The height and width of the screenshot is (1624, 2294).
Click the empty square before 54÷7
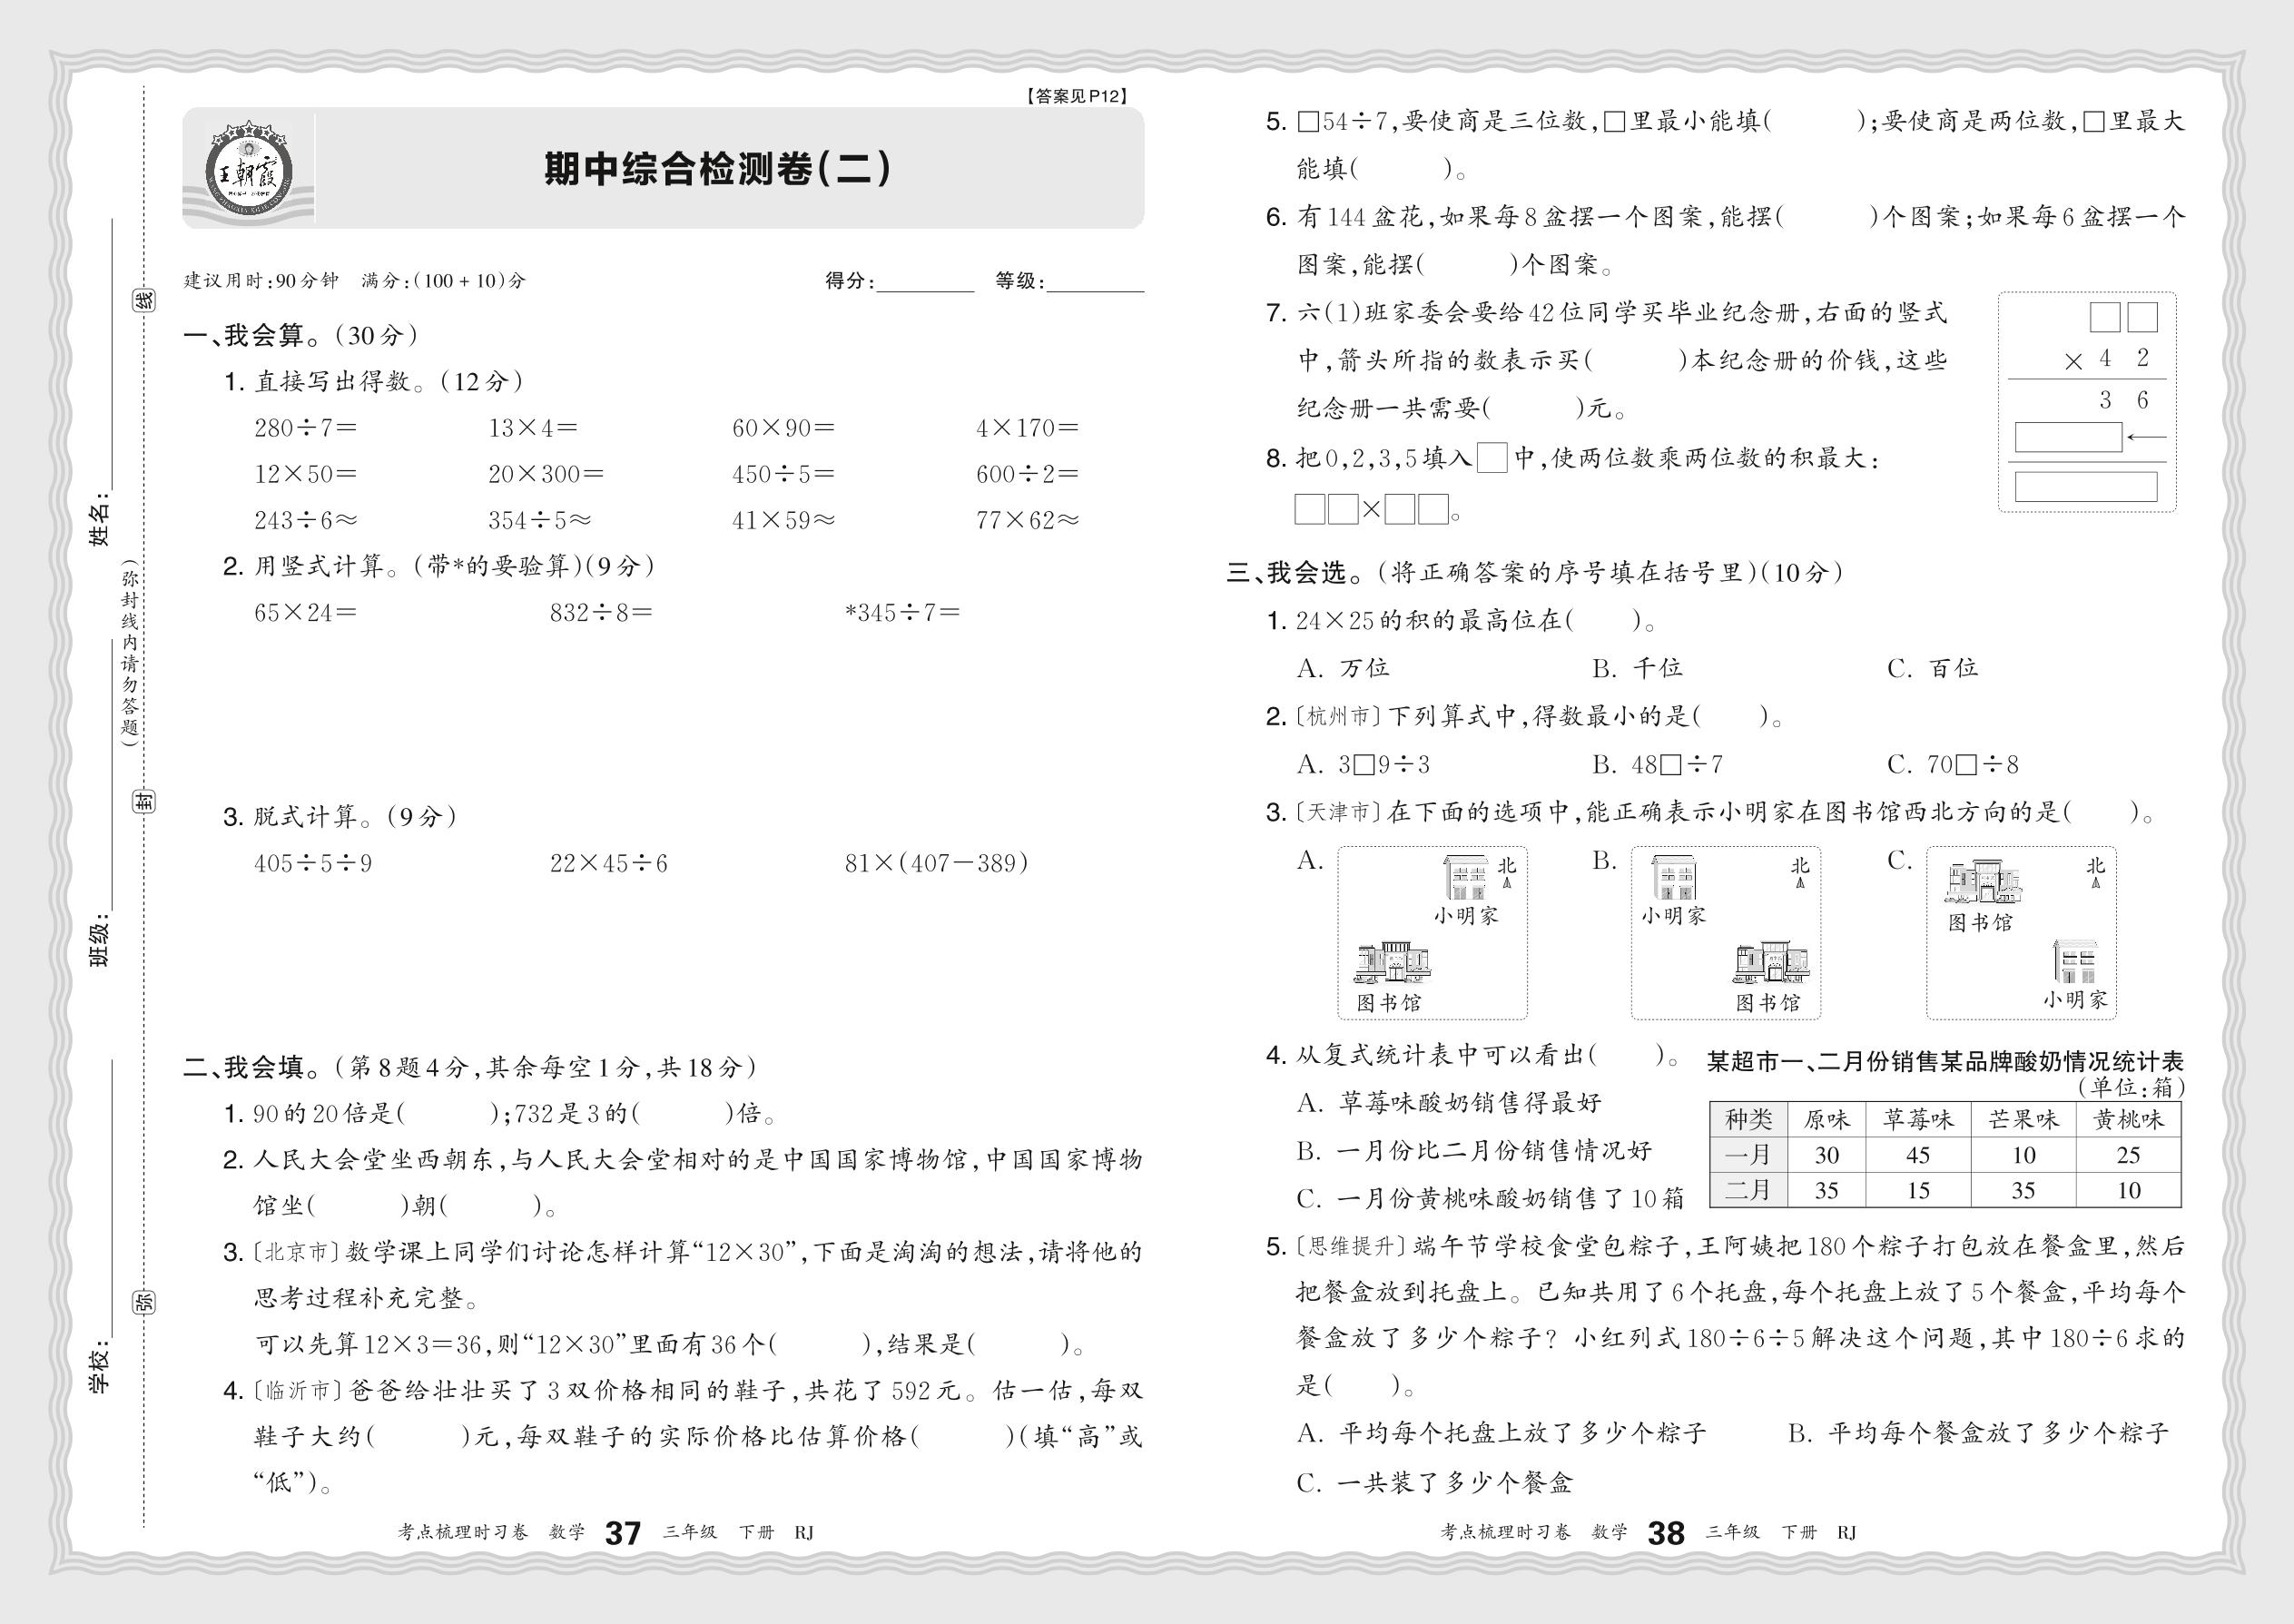pyautogui.click(x=1307, y=123)
